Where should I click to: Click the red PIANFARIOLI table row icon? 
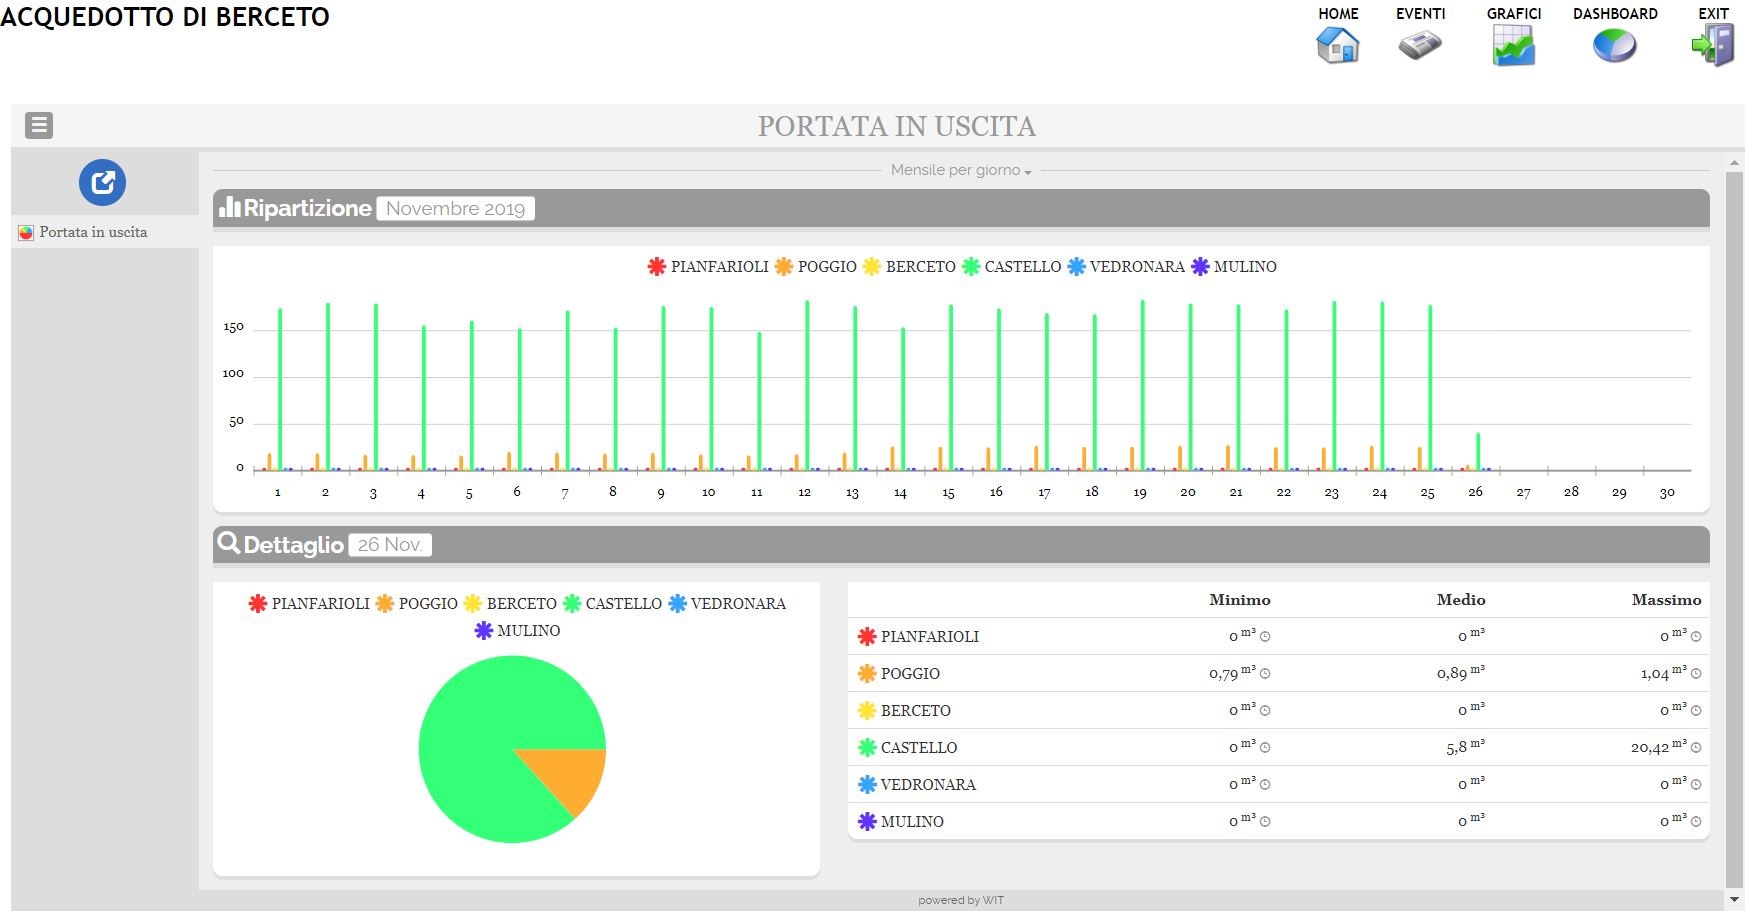pos(867,636)
